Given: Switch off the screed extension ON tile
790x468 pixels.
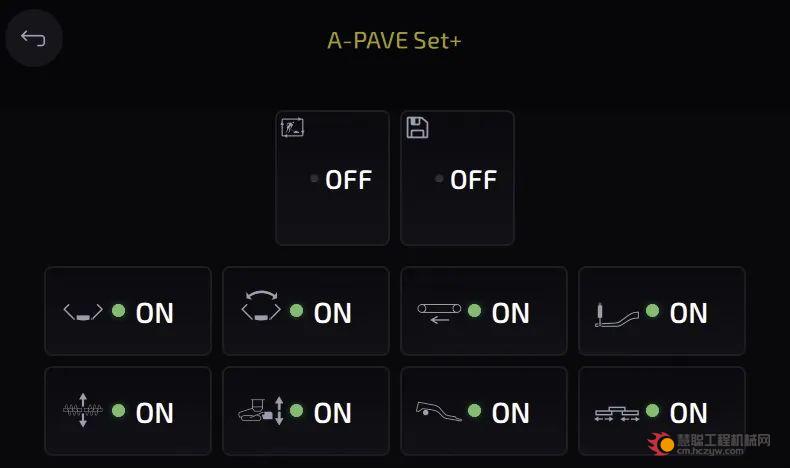Looking at the screenshot, I should click(662, 411).
